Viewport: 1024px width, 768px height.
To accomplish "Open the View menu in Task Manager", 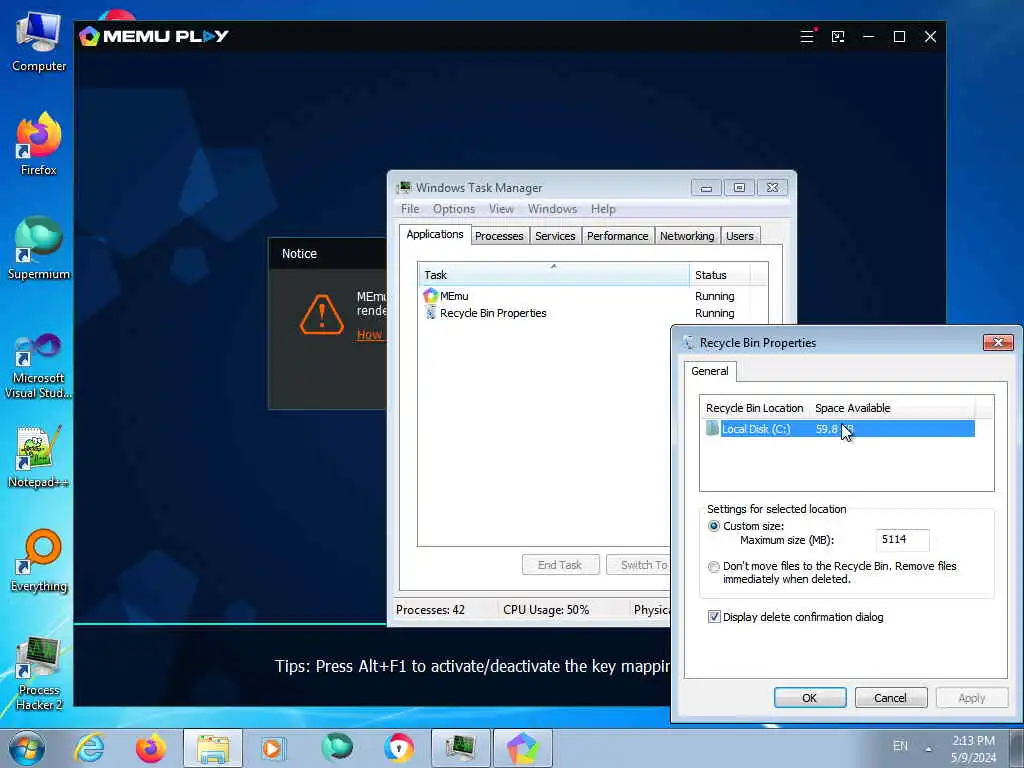I will 501,209.
